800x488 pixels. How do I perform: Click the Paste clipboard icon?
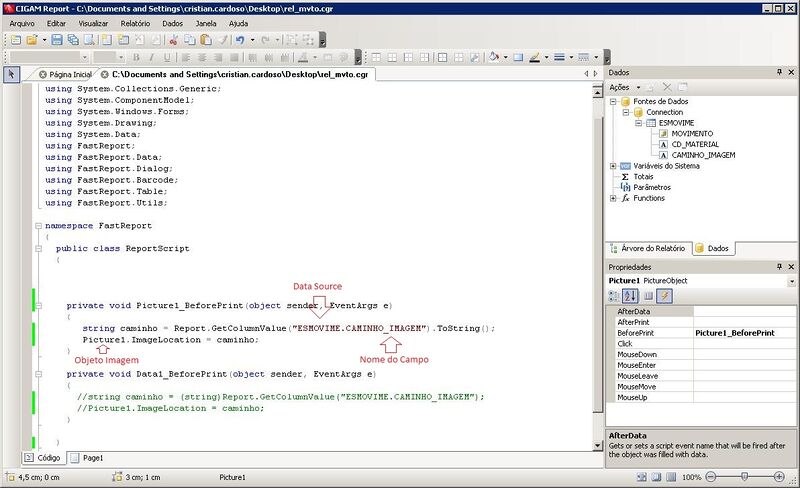(x=206, y=40)
